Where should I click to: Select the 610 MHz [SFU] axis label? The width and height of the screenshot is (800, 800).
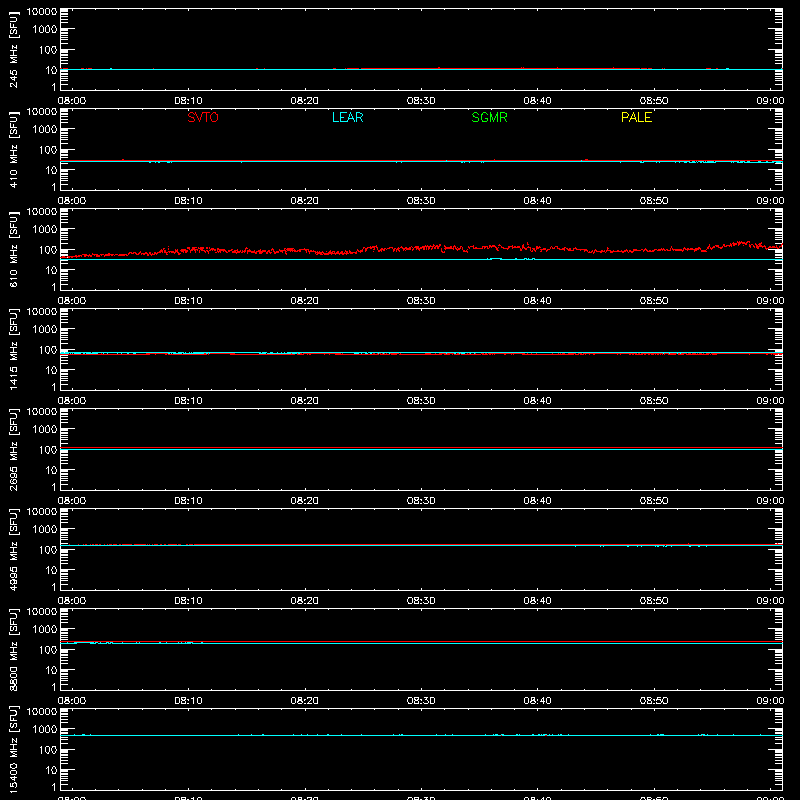click(13, 249)
